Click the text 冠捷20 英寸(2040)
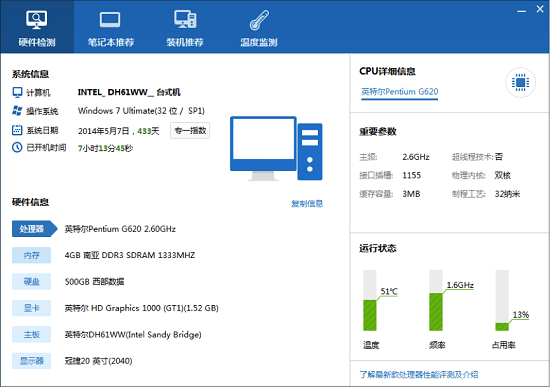This screenshot has height=387, width=550. point(98,361)
